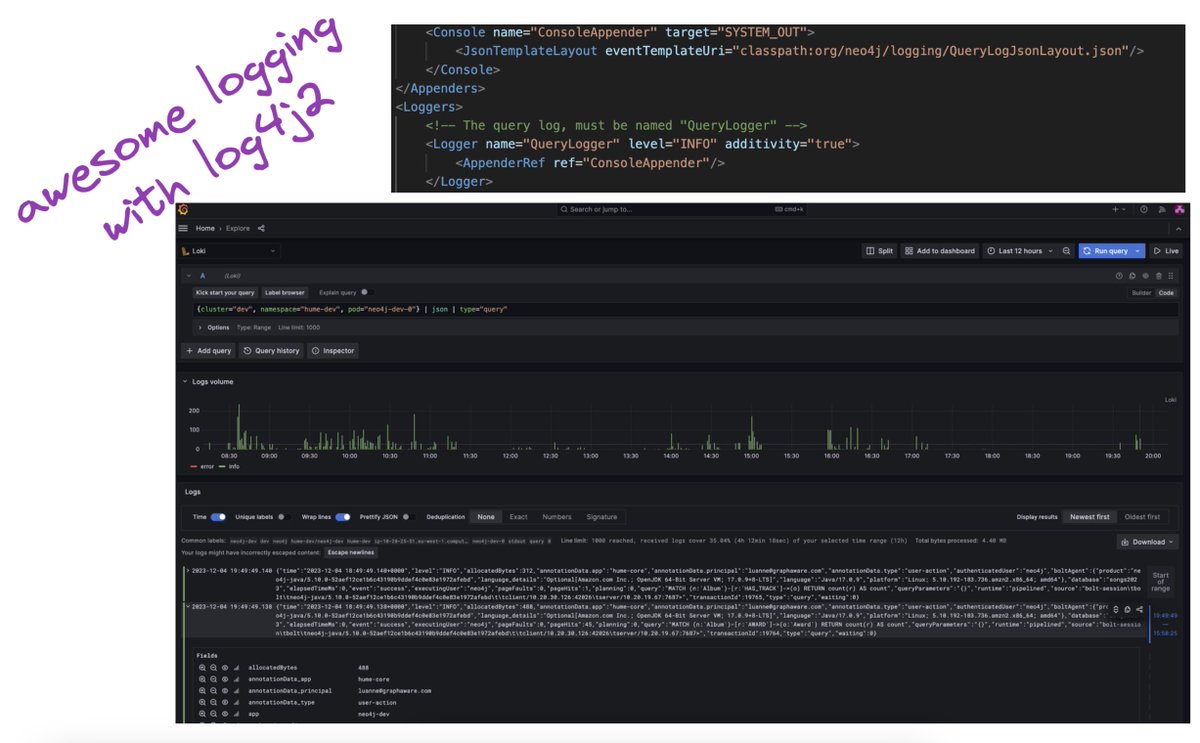Image resolution: width=1200 pixels, height=743 pixels.
Task: Select Exact deduplication
Action: pos(518,517)
